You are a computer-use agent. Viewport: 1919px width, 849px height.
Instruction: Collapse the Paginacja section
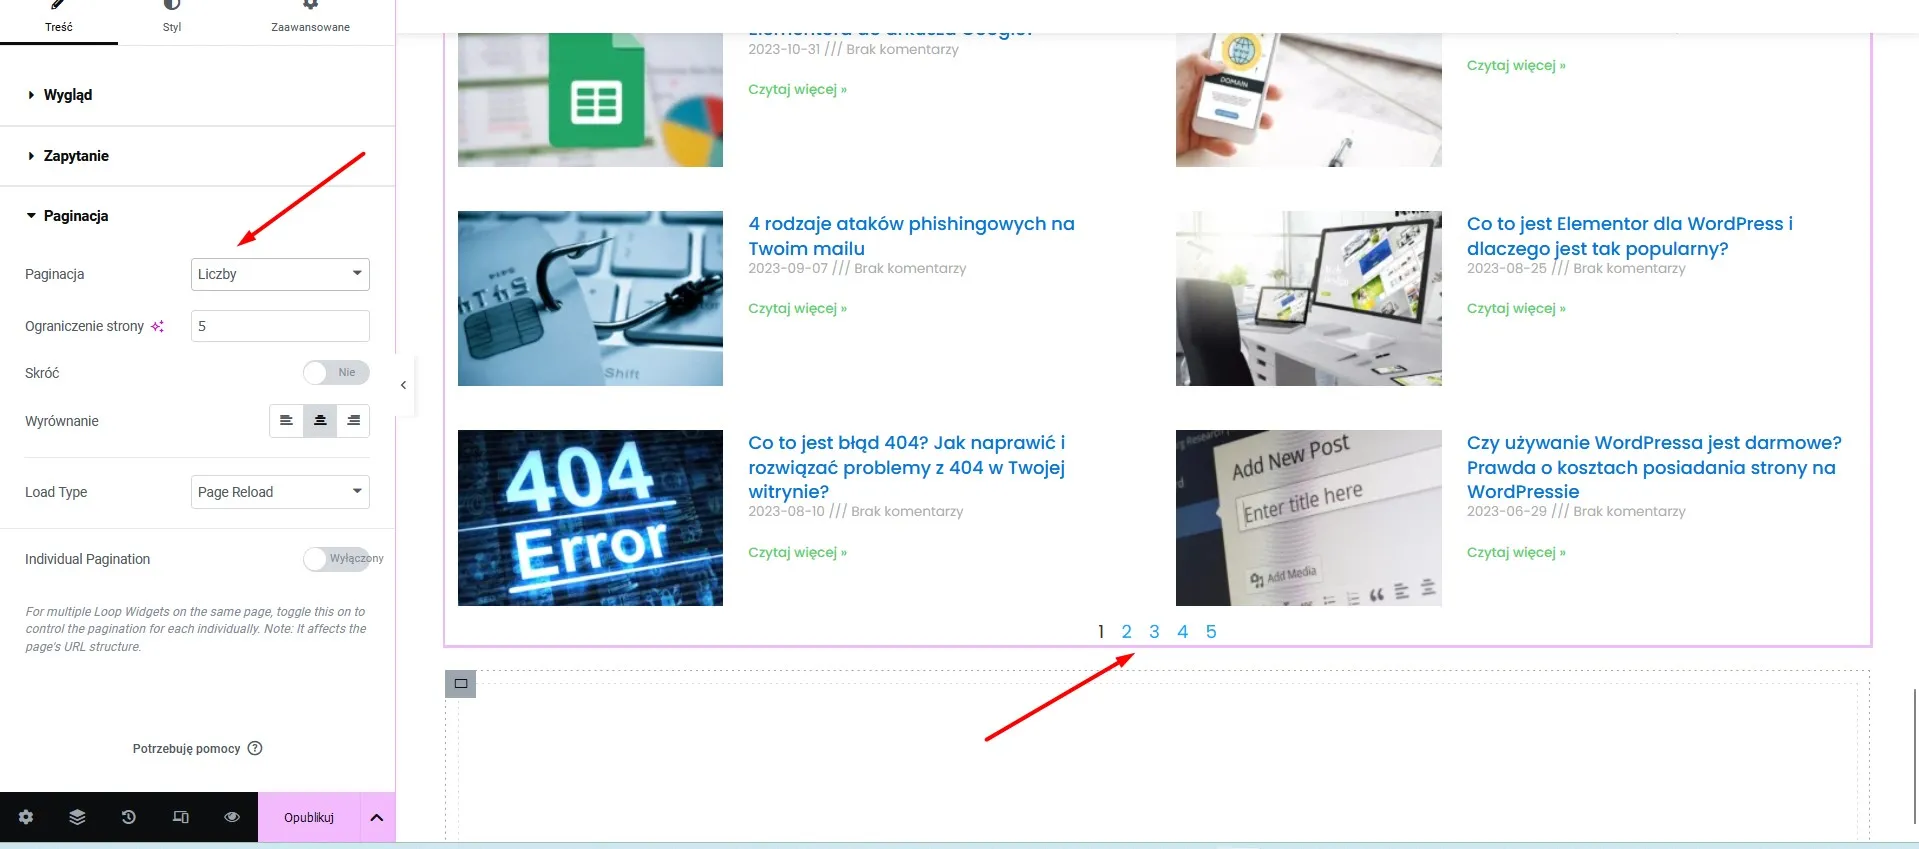point(197,216)
